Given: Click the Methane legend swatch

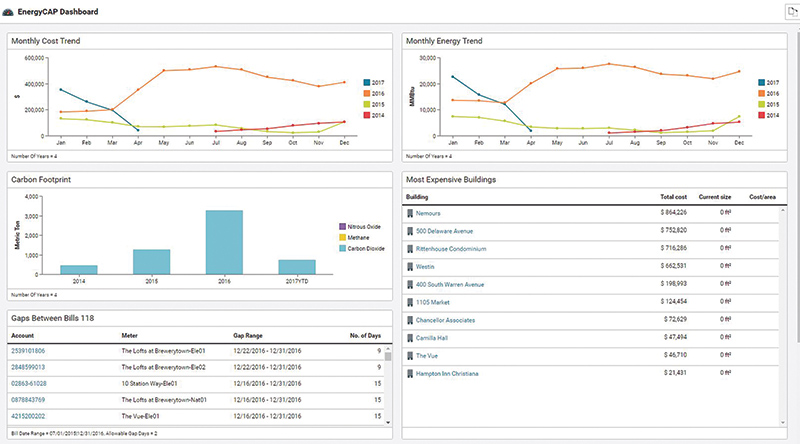Looking at the screenshot, I should [342, 238].
